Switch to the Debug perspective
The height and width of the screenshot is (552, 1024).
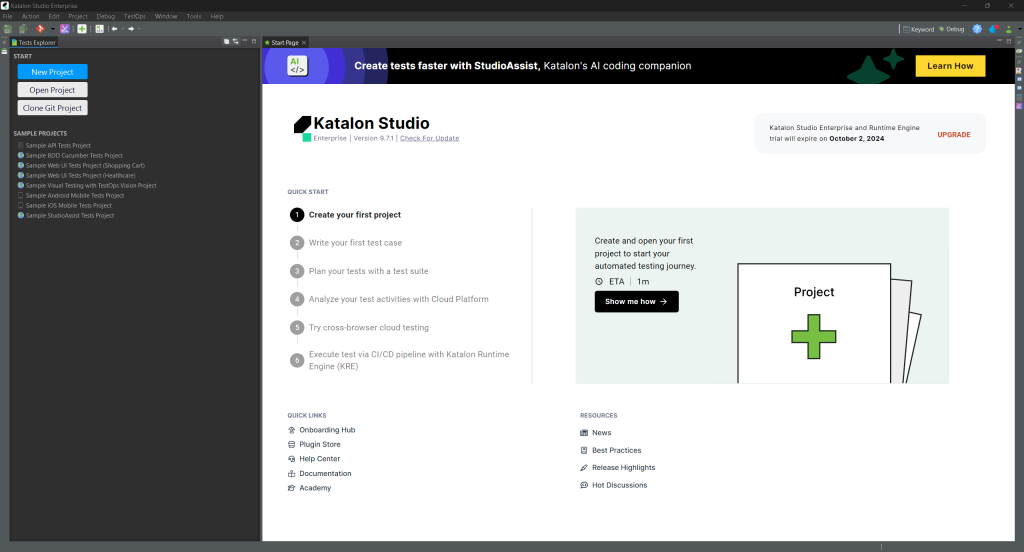pyautogui.click(x=952, y=29)
